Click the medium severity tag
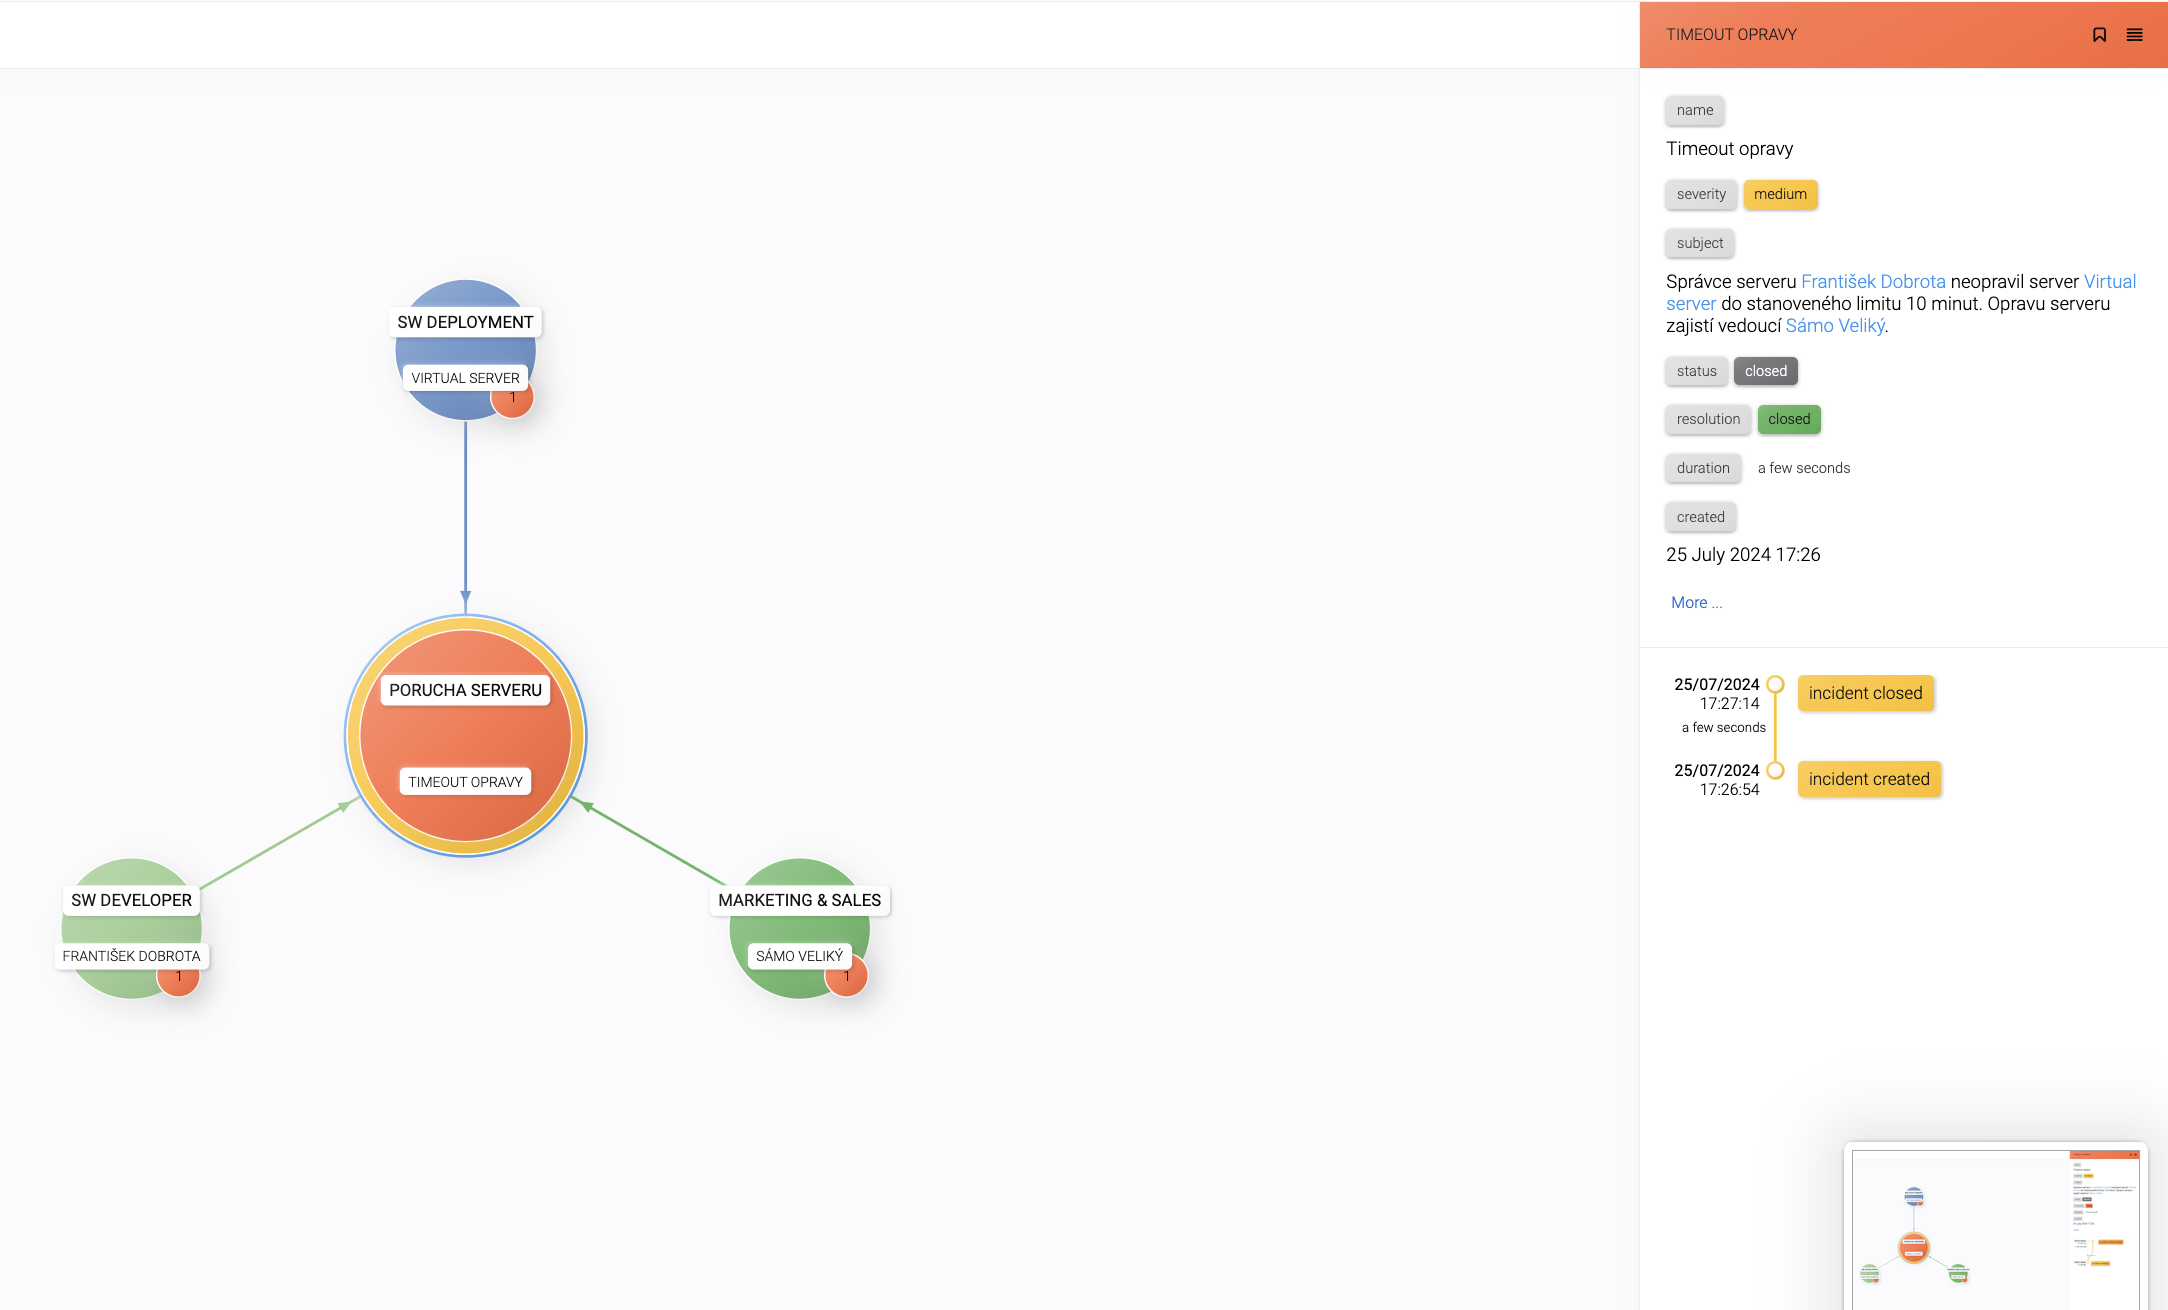The height and width of the screenshot is (1310, 2168). coord(1779,194)
